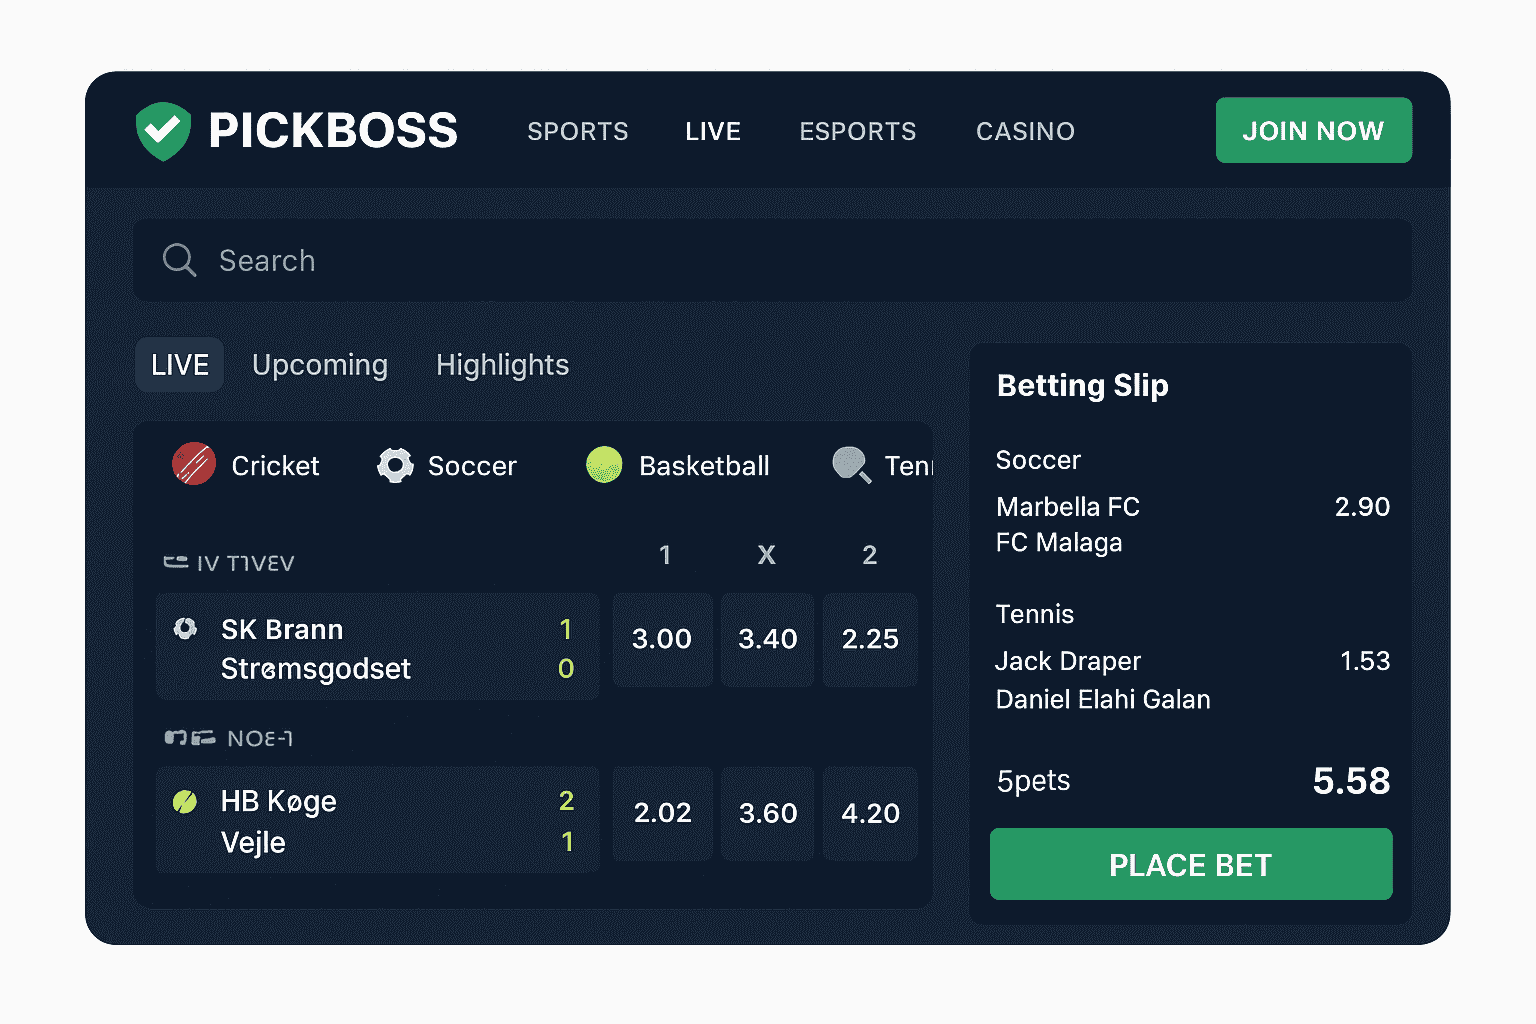Go to the Casino section

point(1025,131)
